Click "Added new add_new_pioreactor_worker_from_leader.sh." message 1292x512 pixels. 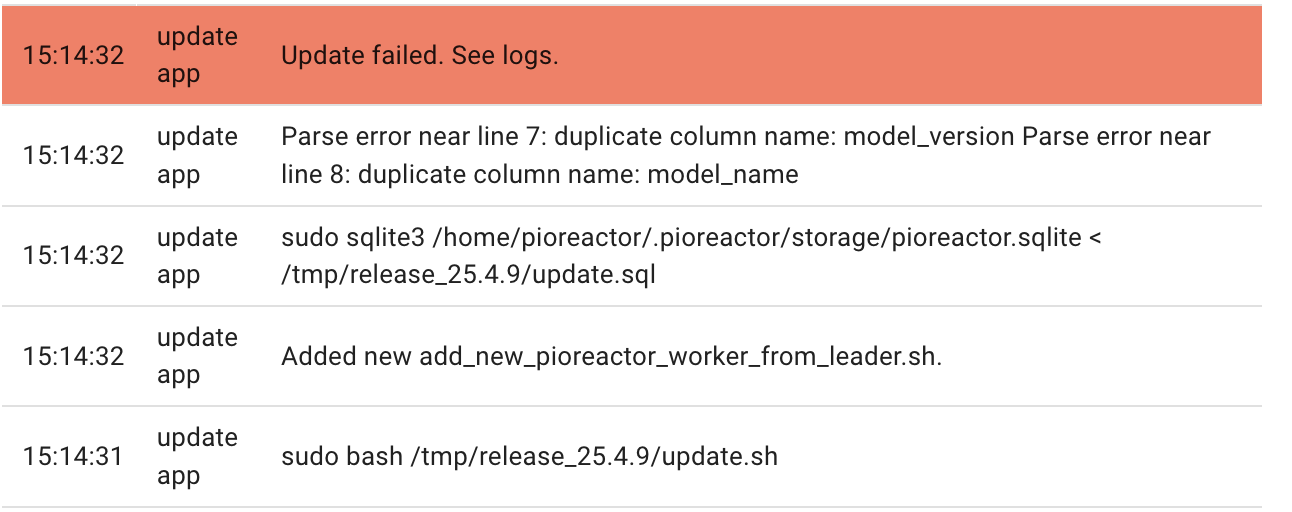(611, 357)
